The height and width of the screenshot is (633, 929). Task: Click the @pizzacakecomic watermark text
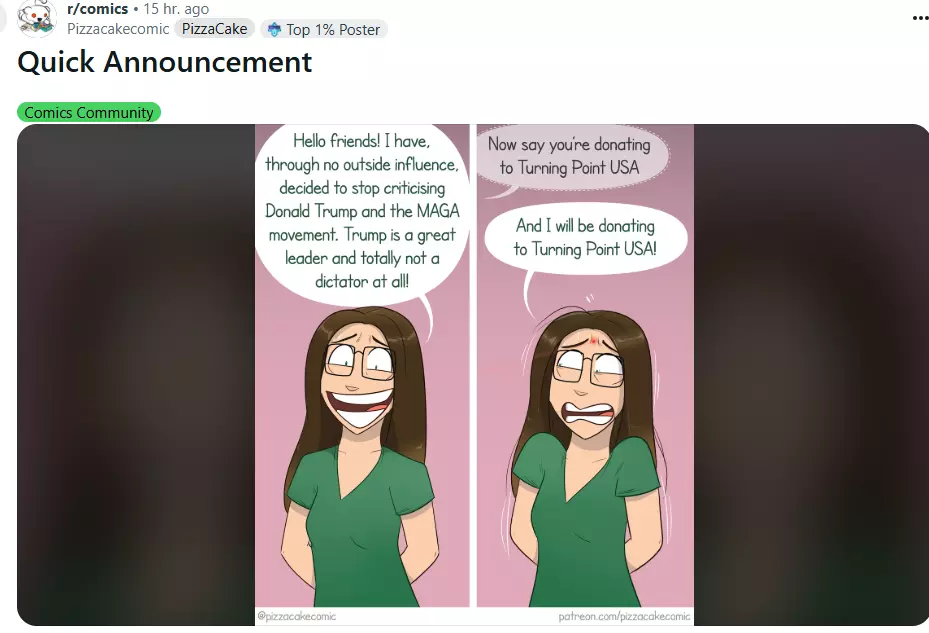tap(297, 617)
